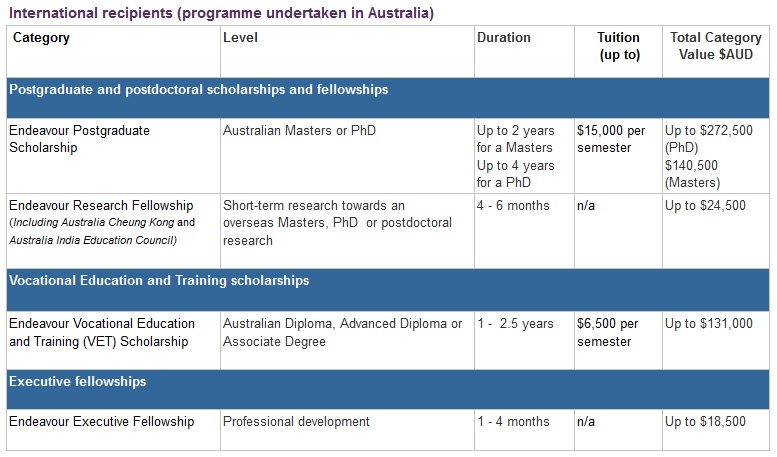Click the $15,000 per semester tuition cell
Screen dimensions: 777x457
[x=611, y=139]
